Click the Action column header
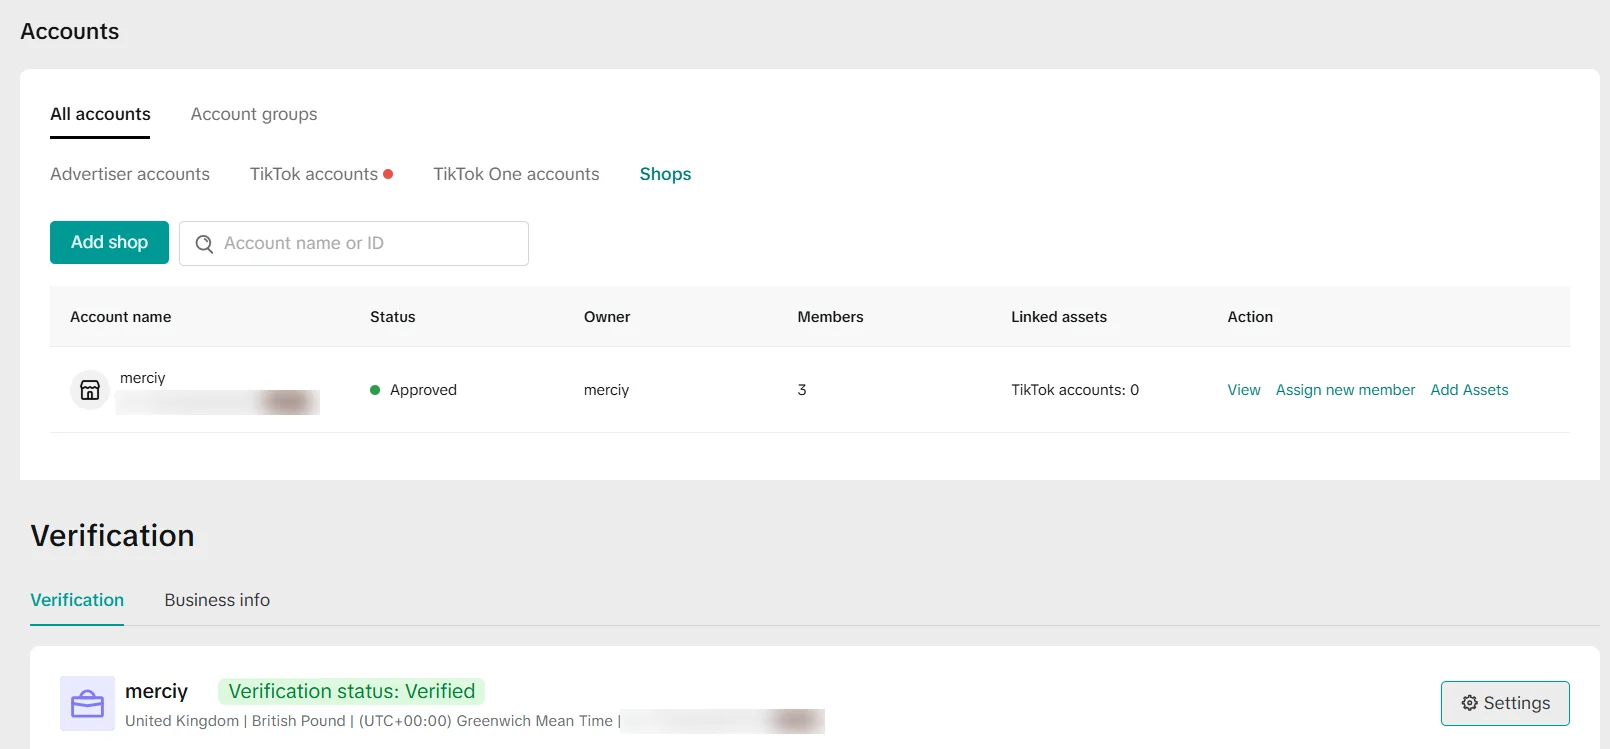This screenshot has height=749, width=1610. click(x=1250, y=317)
